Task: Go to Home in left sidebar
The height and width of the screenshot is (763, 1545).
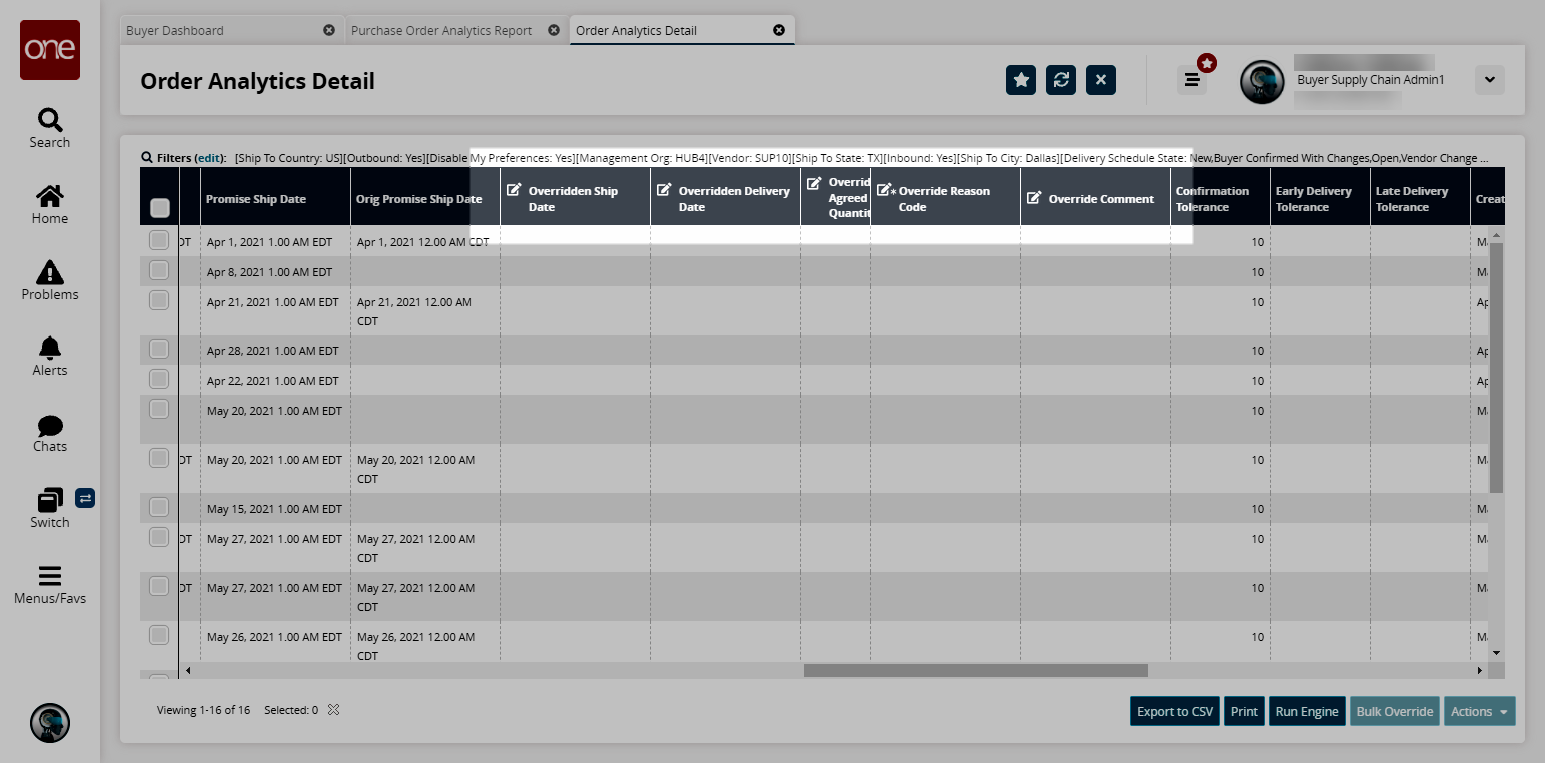Action: coord(49,204)
